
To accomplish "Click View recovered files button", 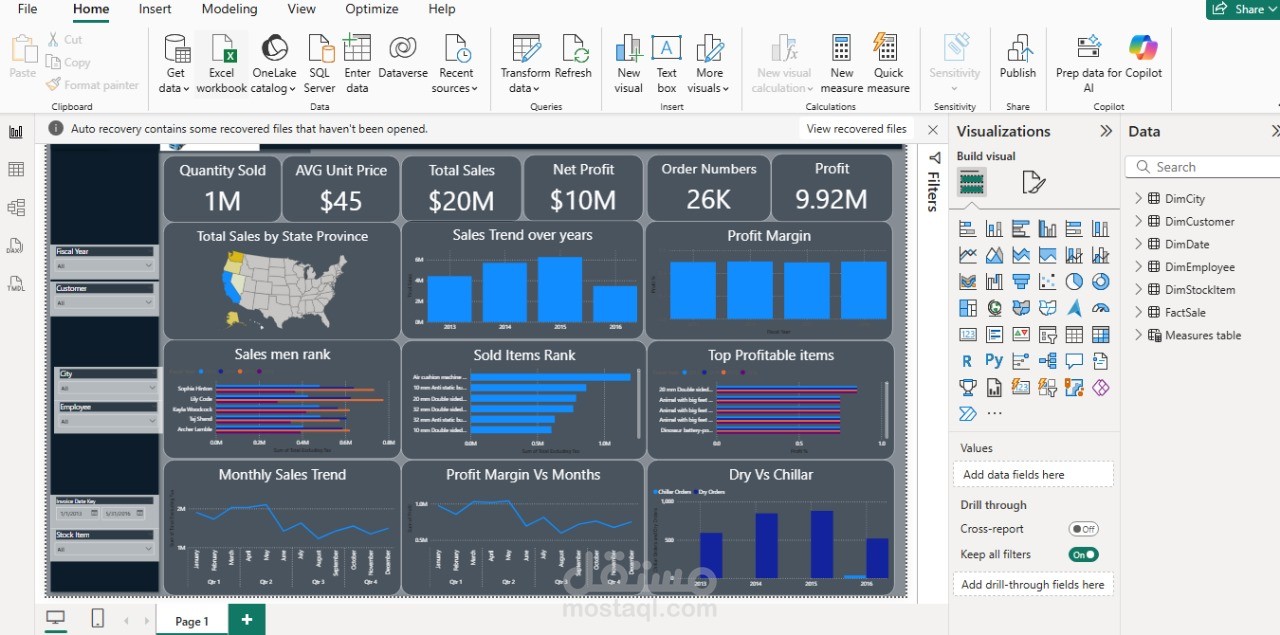I will point(856,129).
